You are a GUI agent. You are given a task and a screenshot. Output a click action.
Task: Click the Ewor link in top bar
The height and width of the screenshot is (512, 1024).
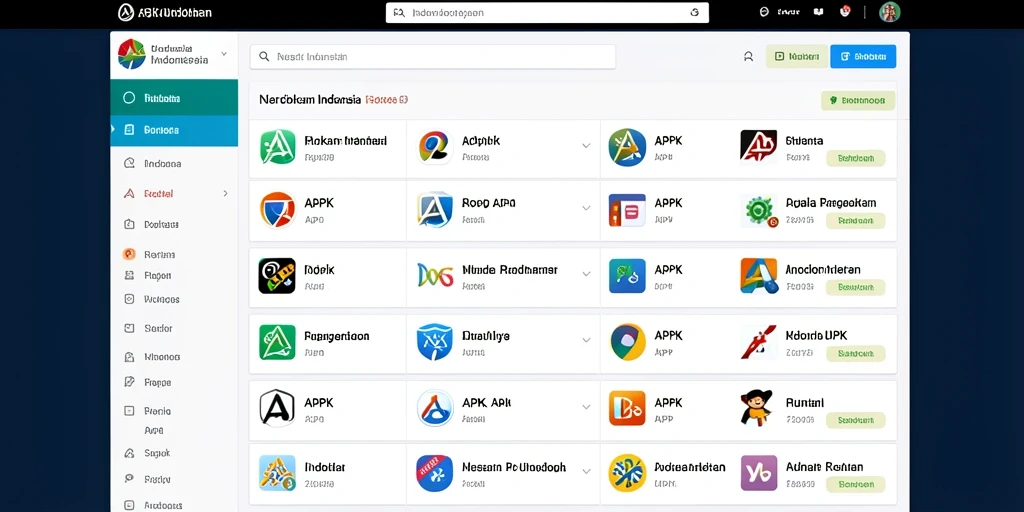pyautogui.click(x=789, y=12)
